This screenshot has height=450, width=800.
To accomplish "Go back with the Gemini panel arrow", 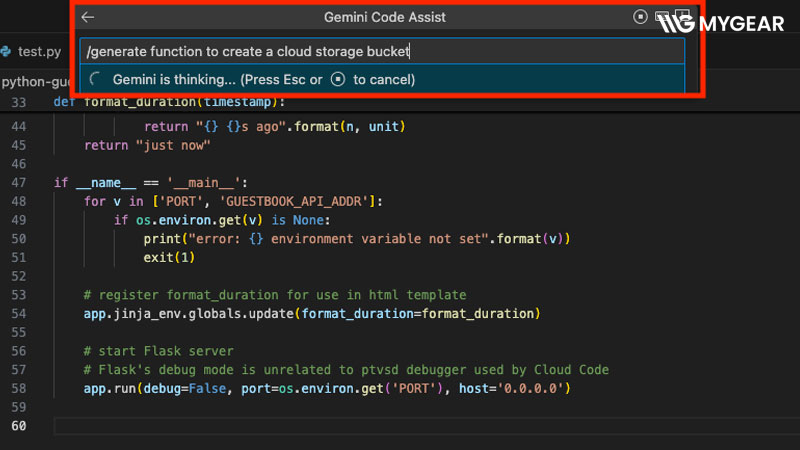I will pos(88,17).
